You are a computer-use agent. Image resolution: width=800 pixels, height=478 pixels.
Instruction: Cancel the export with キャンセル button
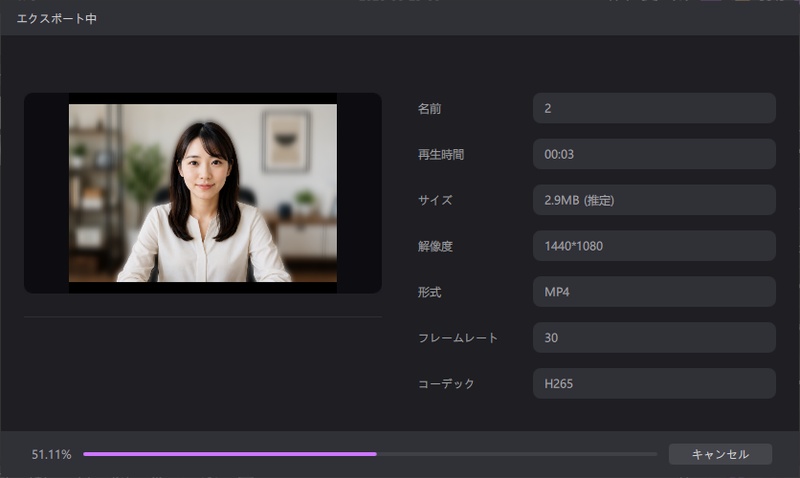tap(720, 454)
